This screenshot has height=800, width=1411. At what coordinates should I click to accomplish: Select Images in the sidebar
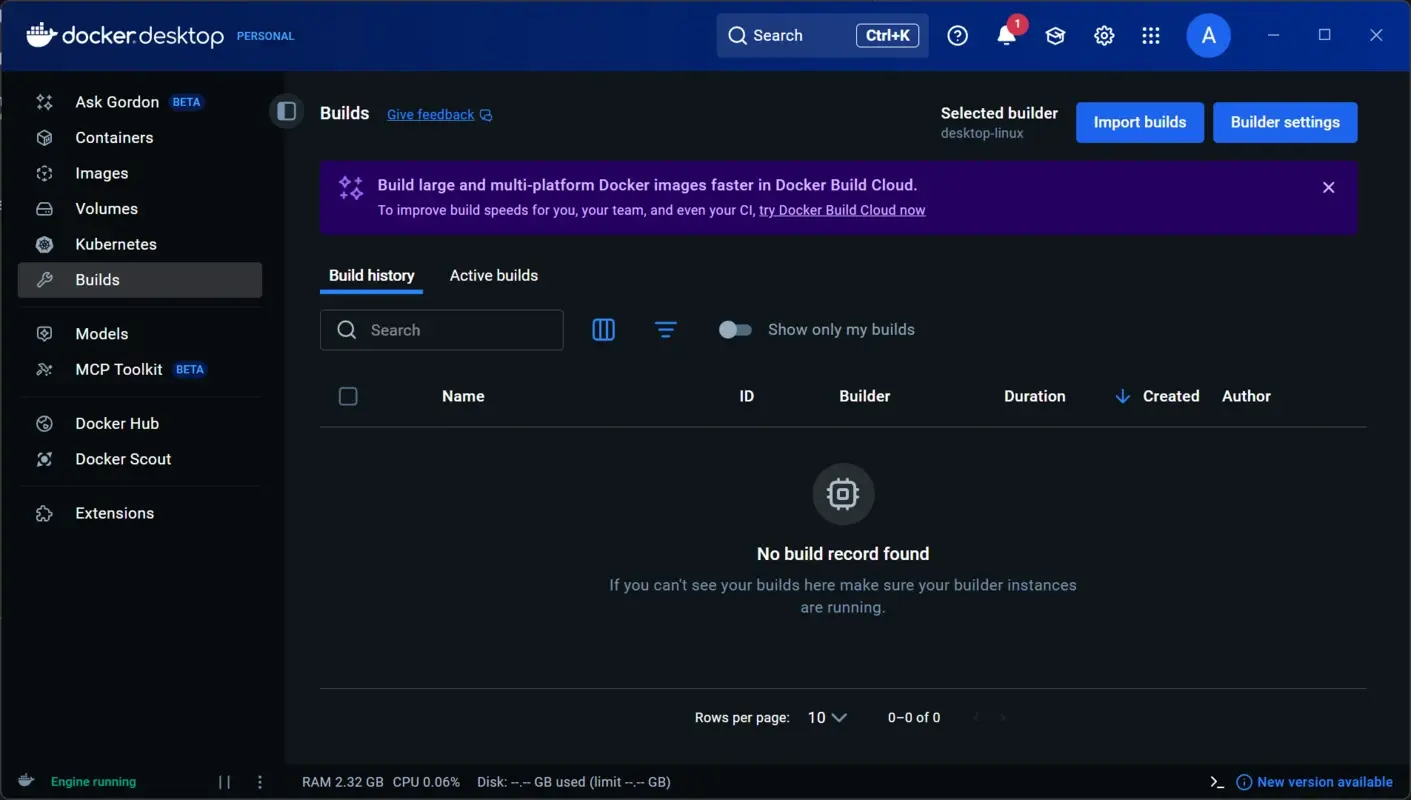click(101, 172)
